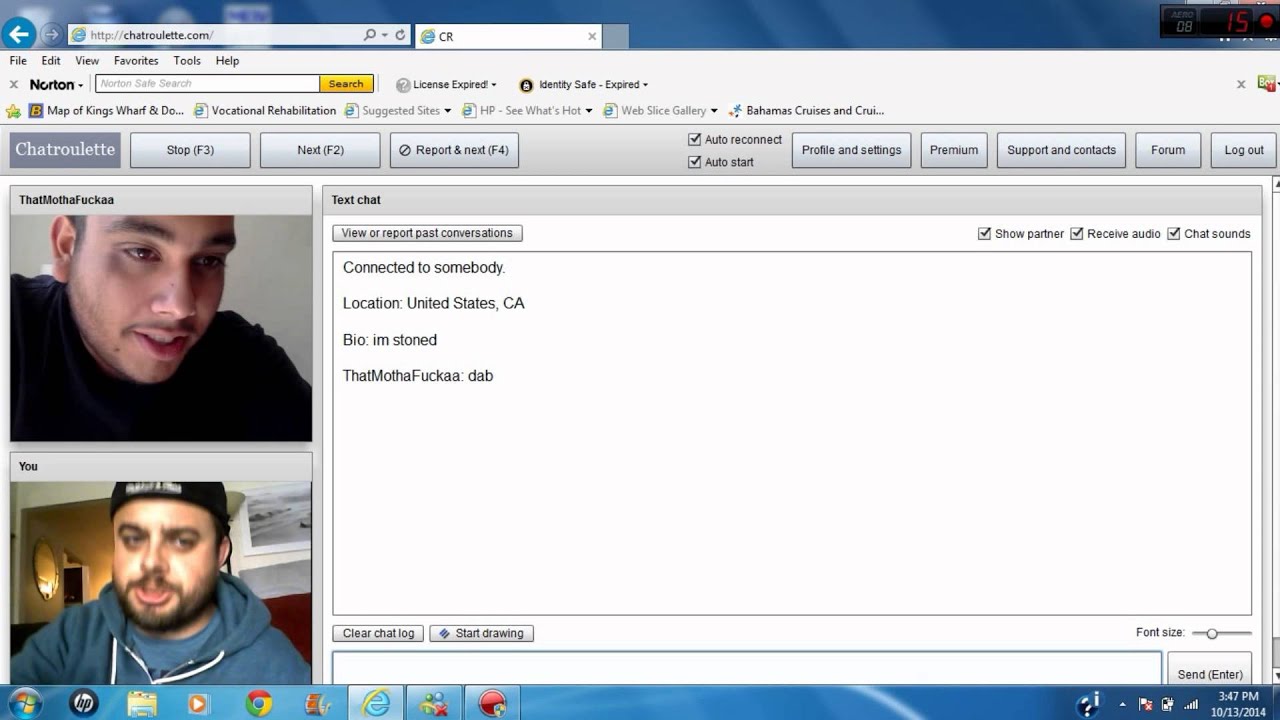Click the red recorder icon in taskbar
The image size is (1280, 720).
(492, 704)
